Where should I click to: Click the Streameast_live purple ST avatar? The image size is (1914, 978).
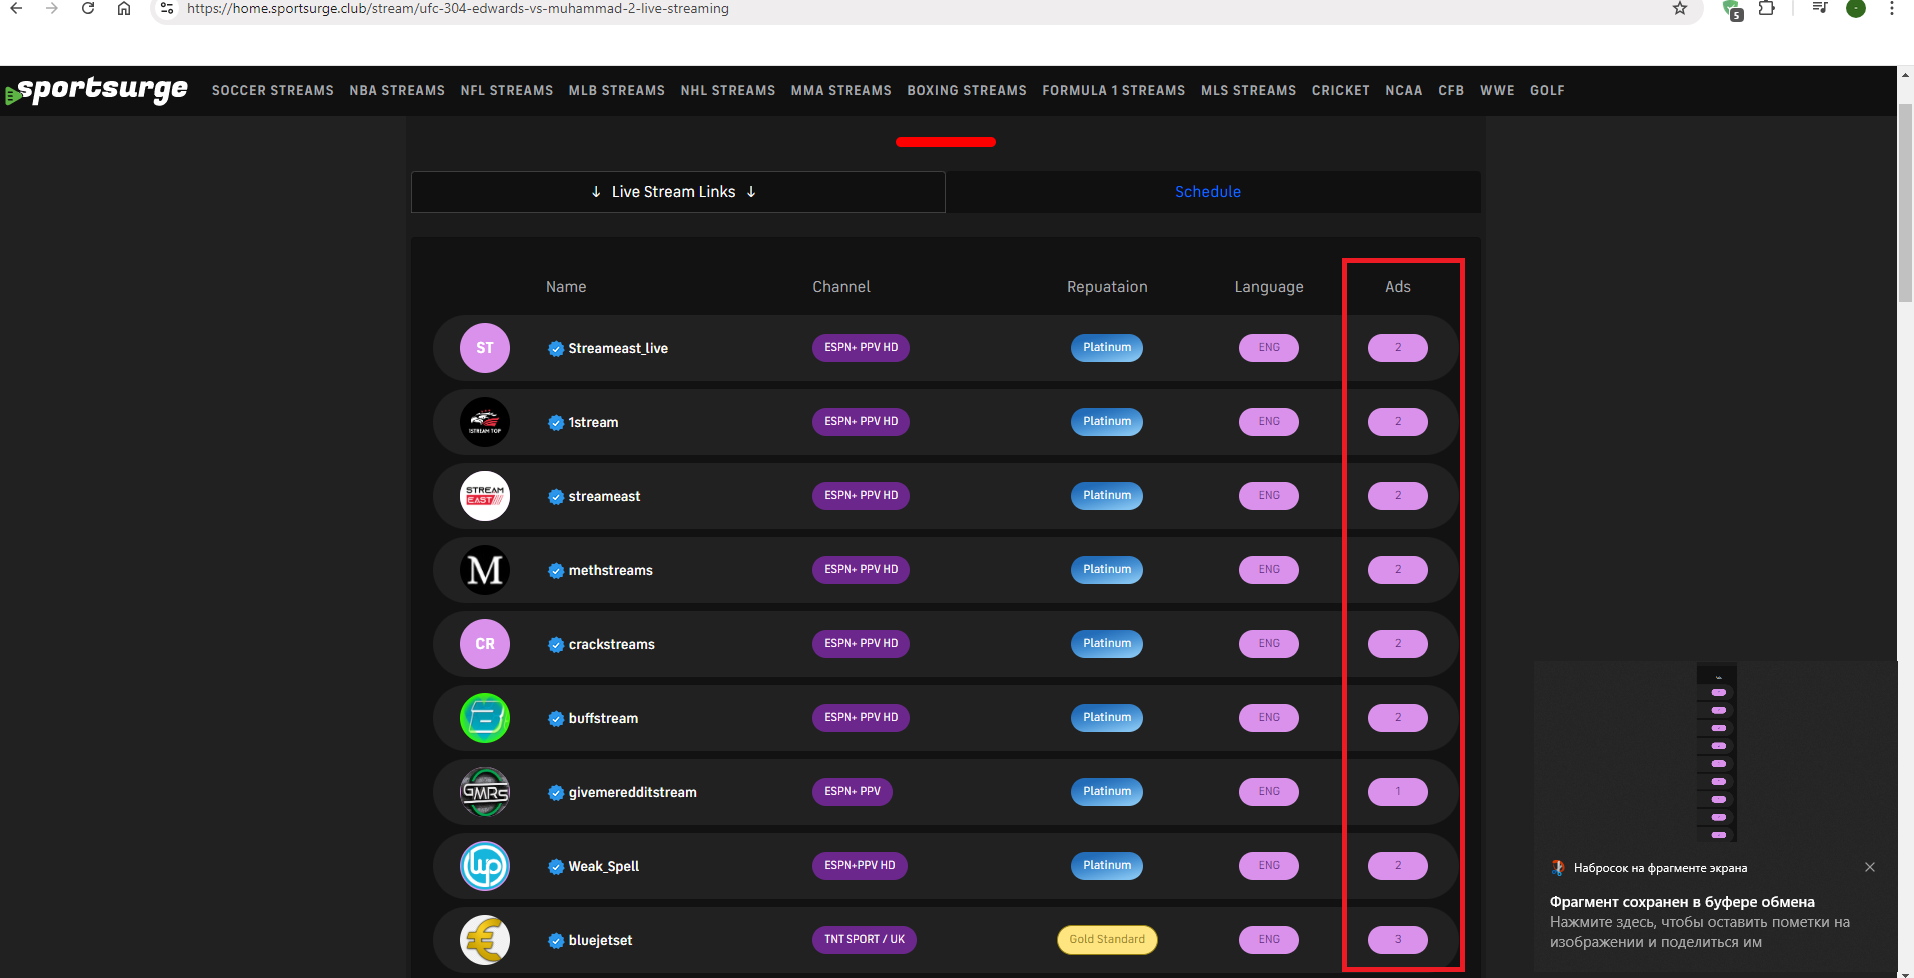coord(485,348)
